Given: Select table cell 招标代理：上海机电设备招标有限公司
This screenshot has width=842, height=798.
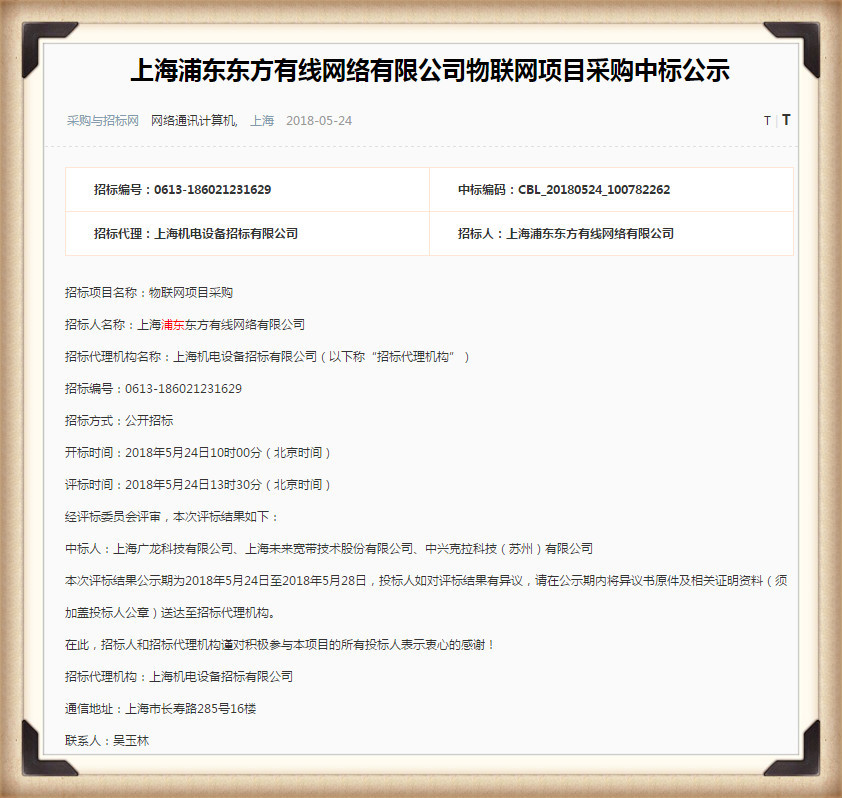Looking at the screenshot, I should click(x=248, y=234).
